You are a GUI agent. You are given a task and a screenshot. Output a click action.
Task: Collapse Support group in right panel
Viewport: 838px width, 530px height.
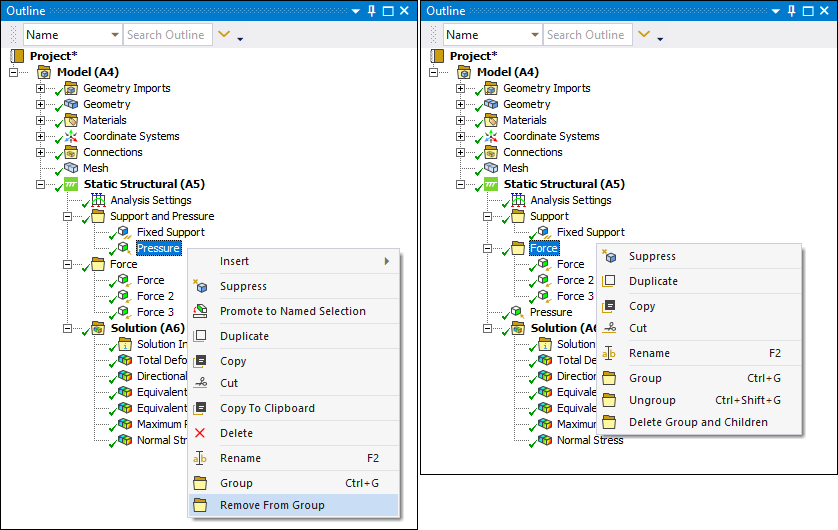coord(487,216)
